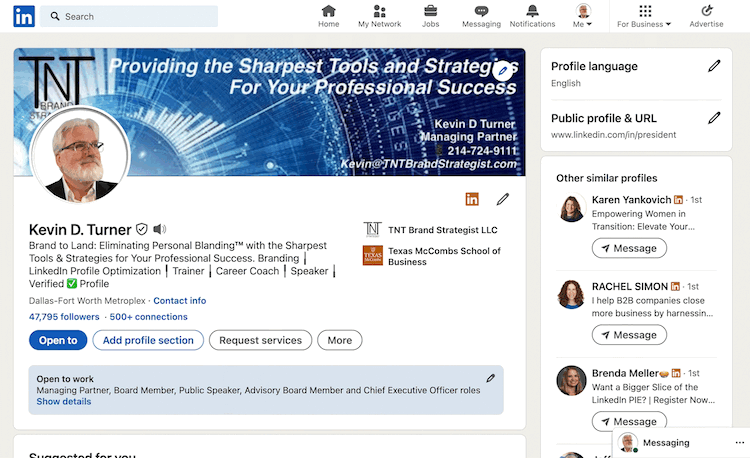The width and height of the screenshot is (750, 458).
Task: Open TNT Brand Strategist LLC company
Action: point(443,230)
